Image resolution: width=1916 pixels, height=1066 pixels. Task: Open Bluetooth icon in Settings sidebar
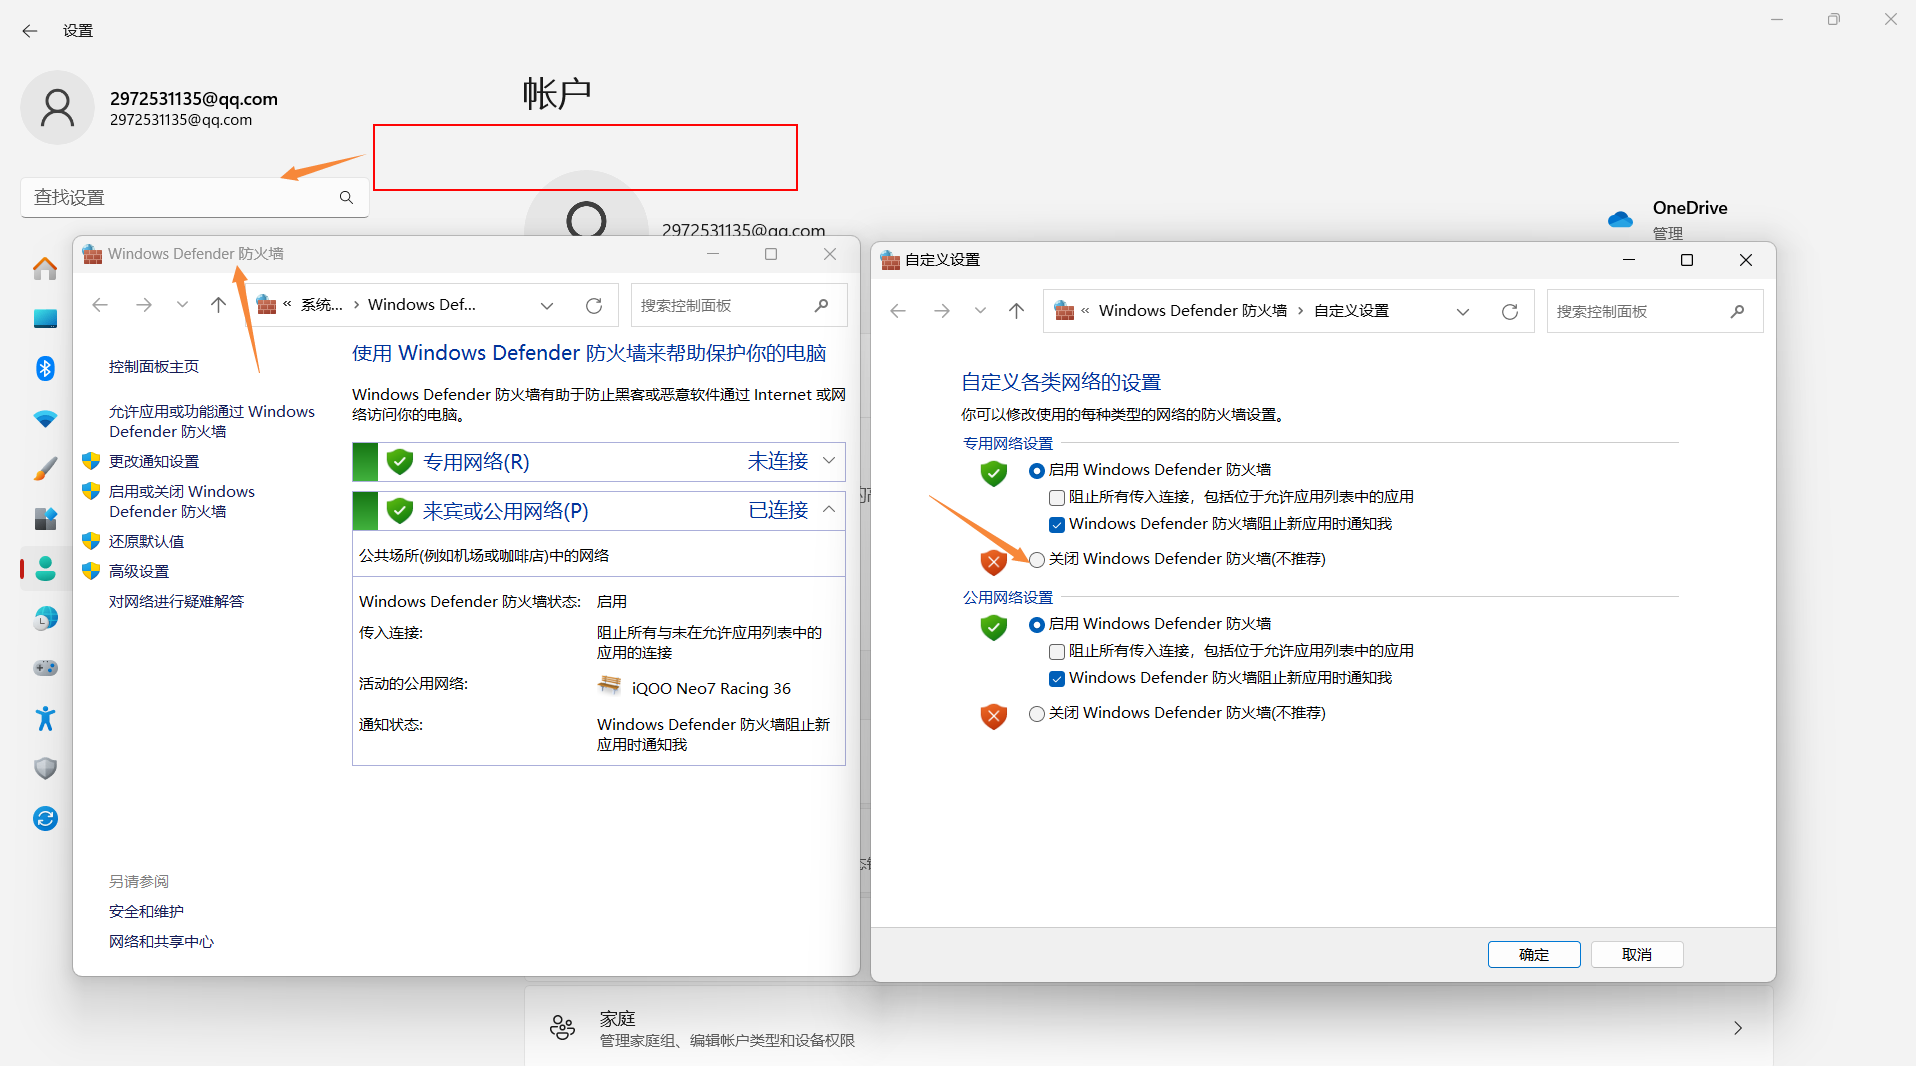click(45, 369)
